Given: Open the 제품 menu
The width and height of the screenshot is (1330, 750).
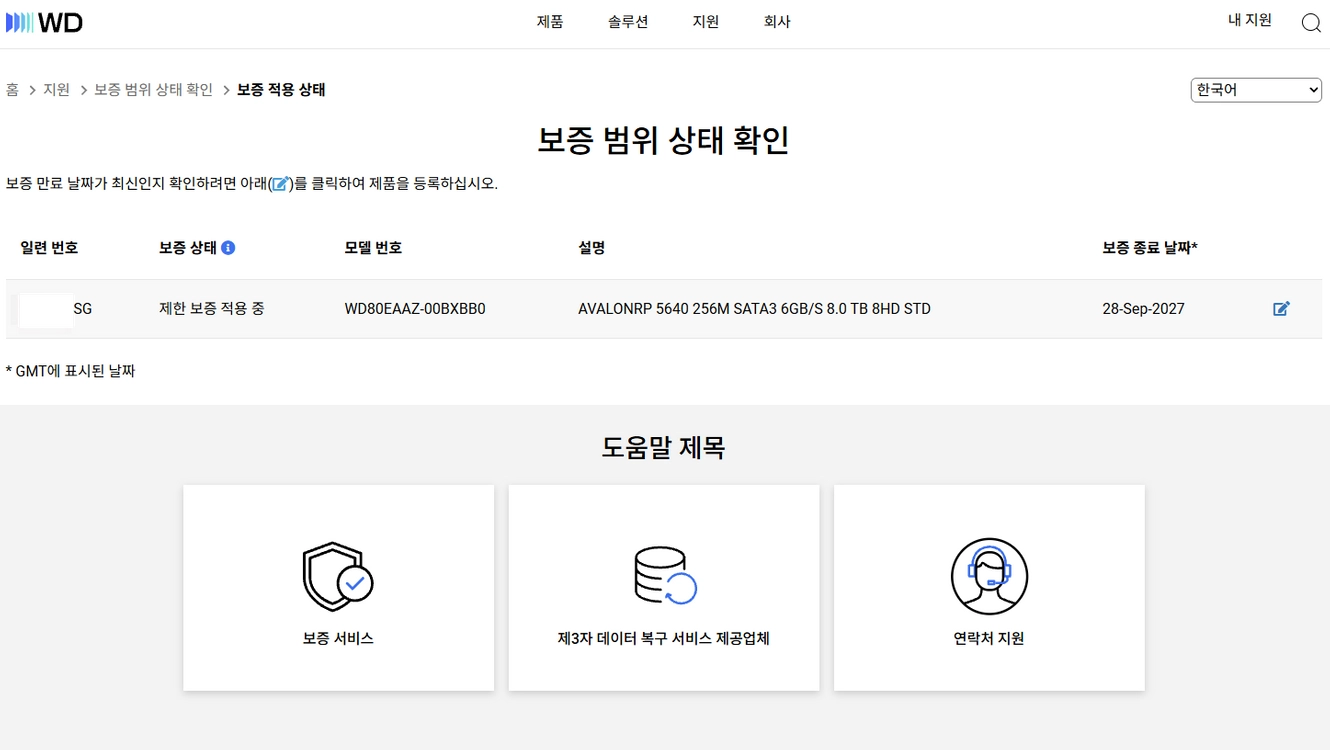Looking at the screenshot, I should click(x=550, y=22).
